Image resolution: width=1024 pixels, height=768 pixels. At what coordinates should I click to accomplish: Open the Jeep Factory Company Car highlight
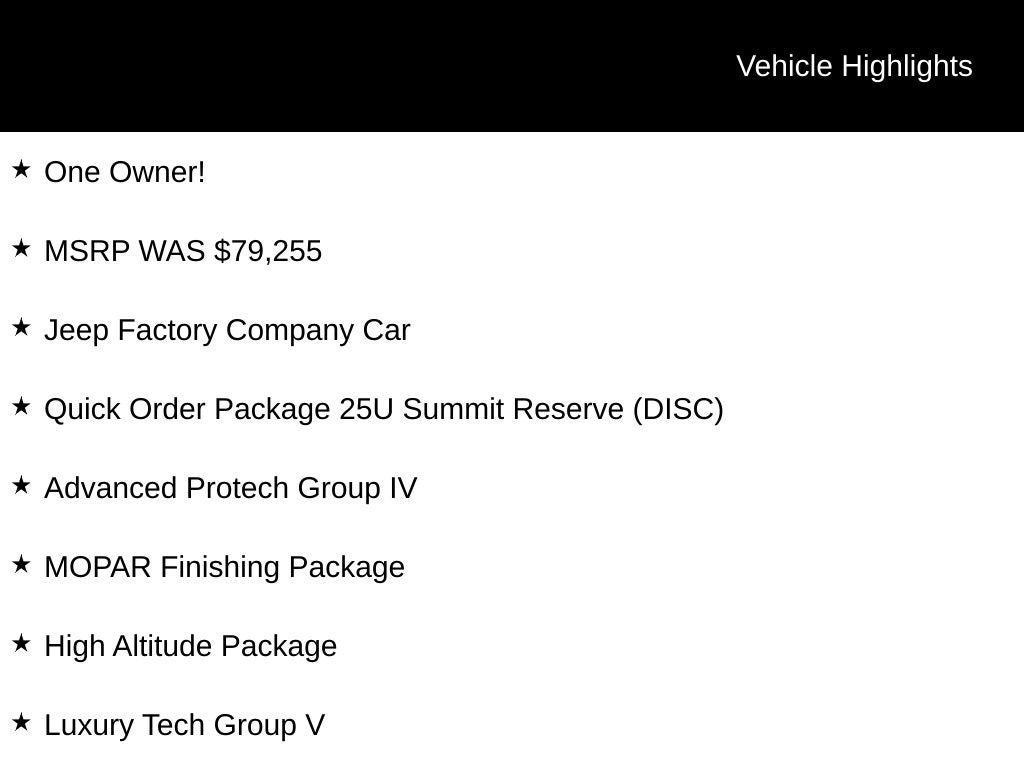[x=227, y=330]
